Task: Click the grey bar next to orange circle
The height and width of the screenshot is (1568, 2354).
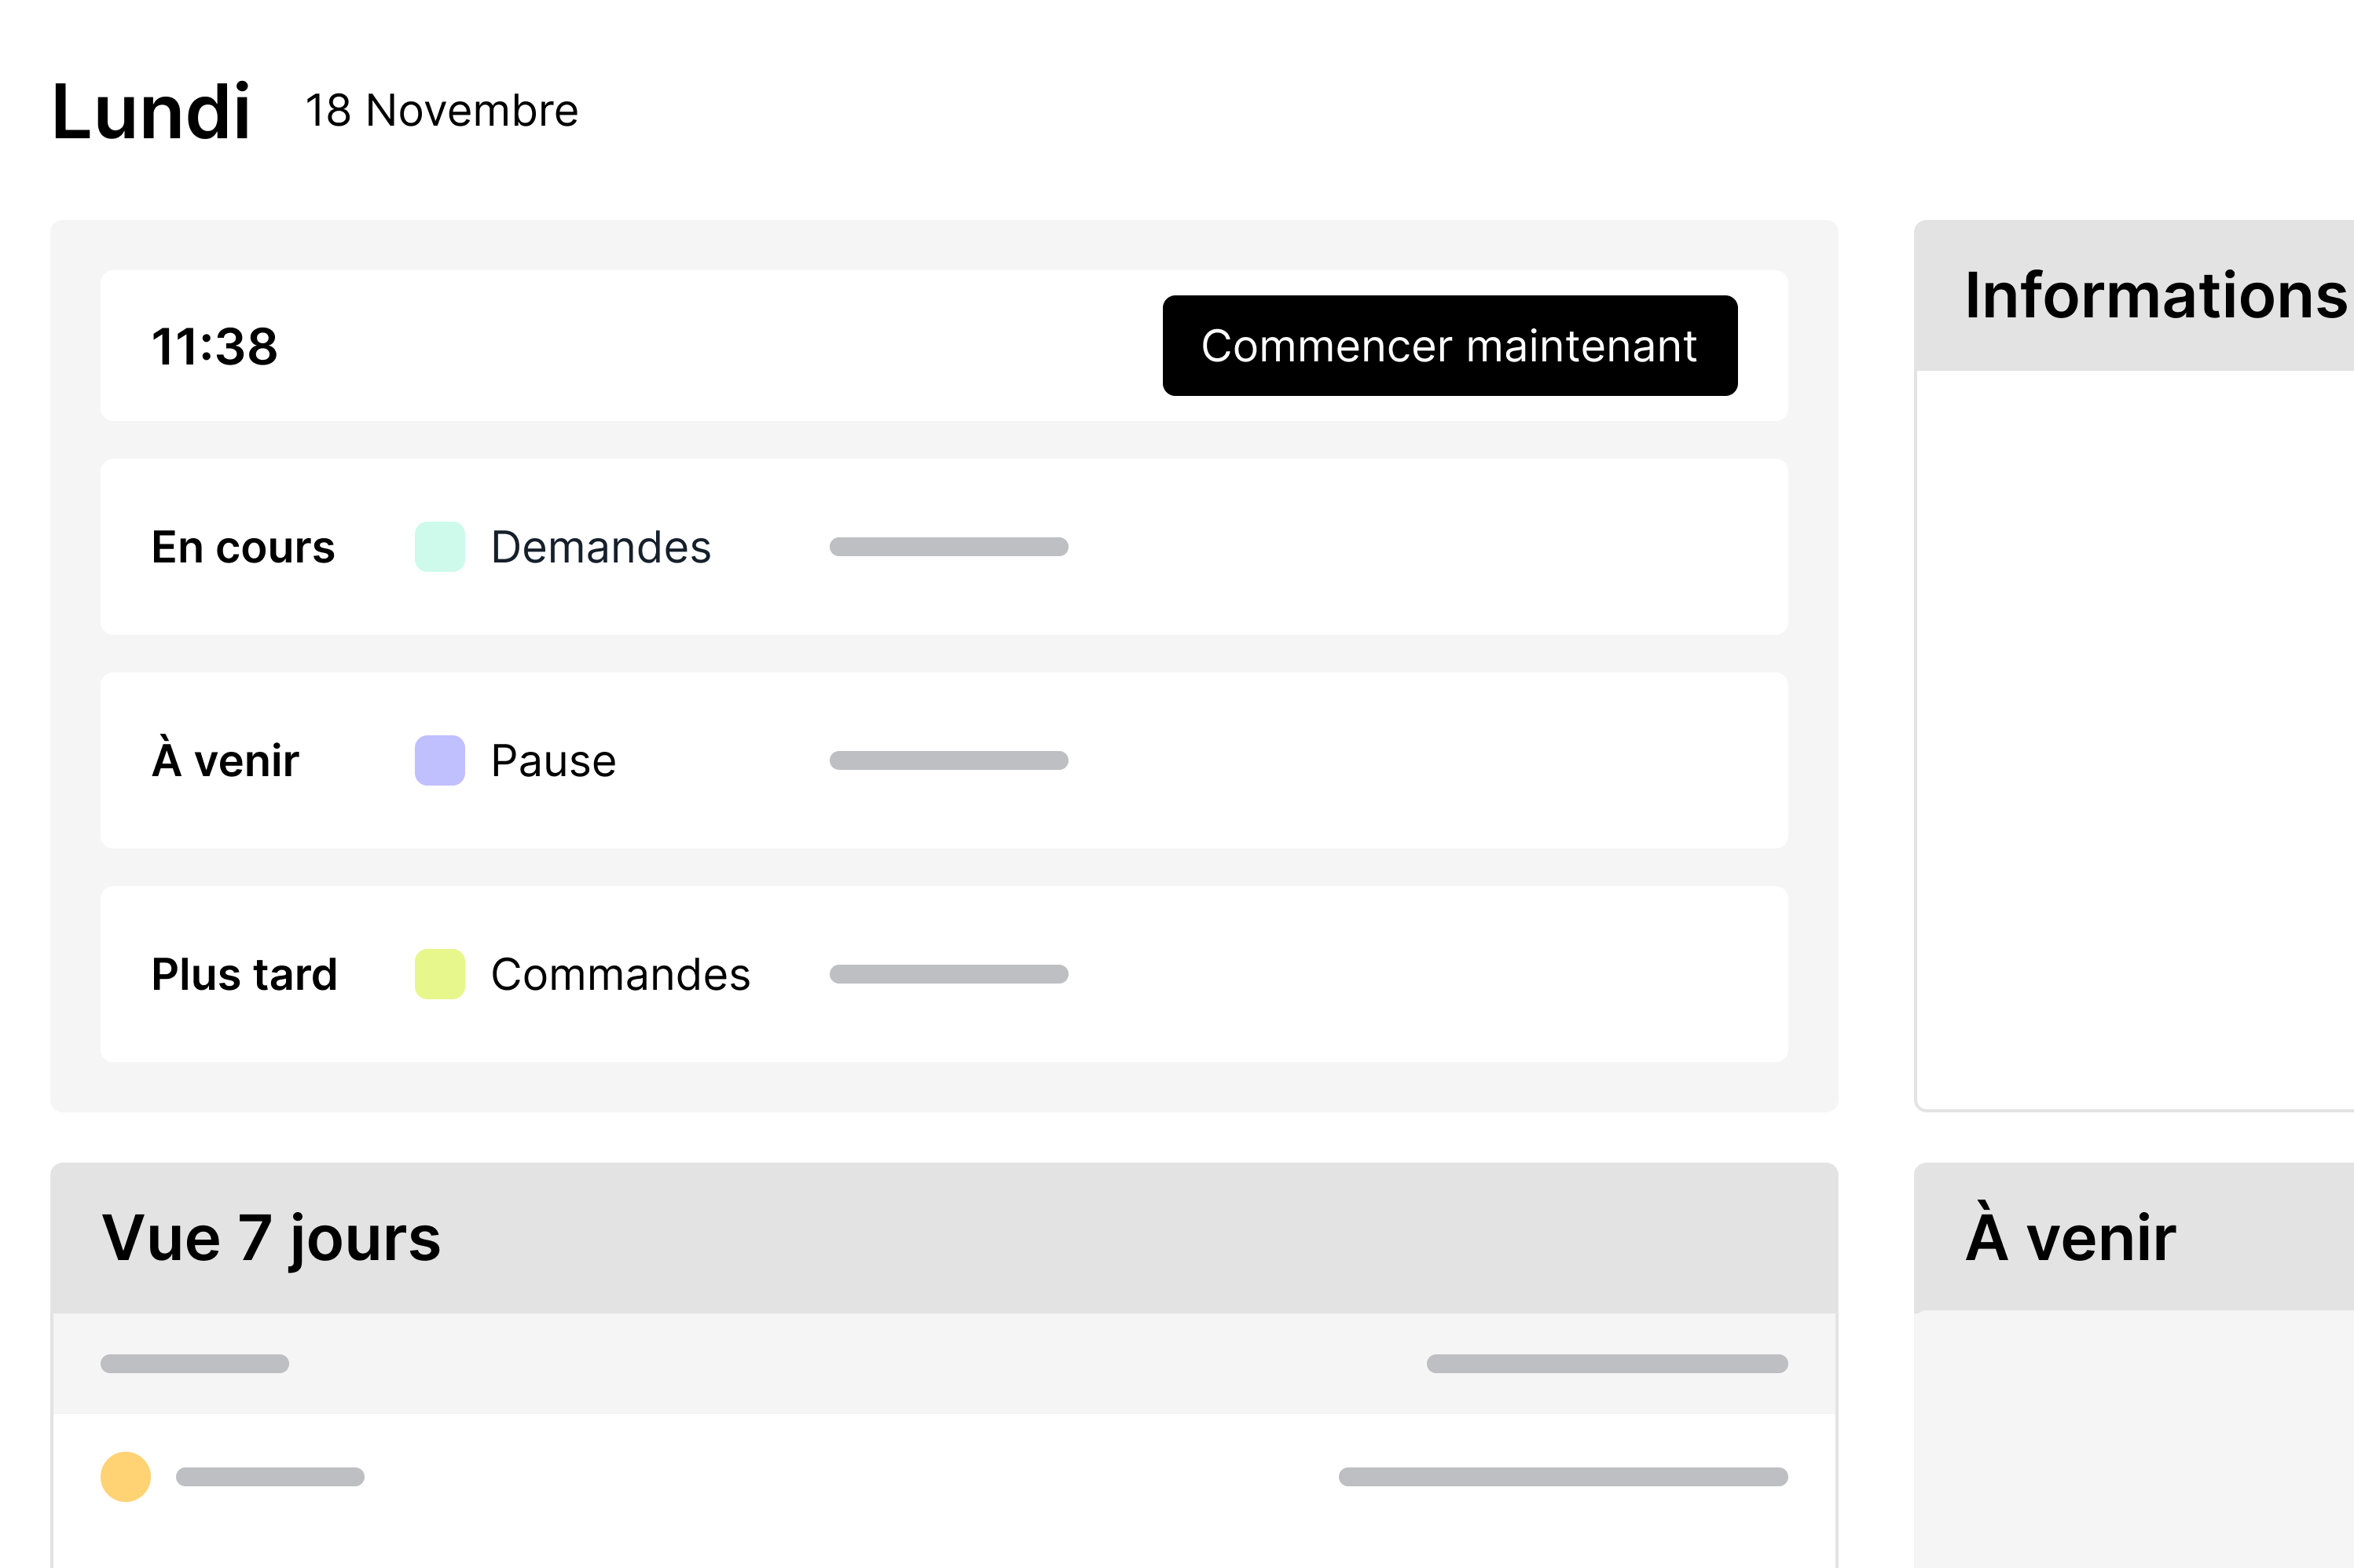Action: pyautogui.click(x=270, y=1477)
